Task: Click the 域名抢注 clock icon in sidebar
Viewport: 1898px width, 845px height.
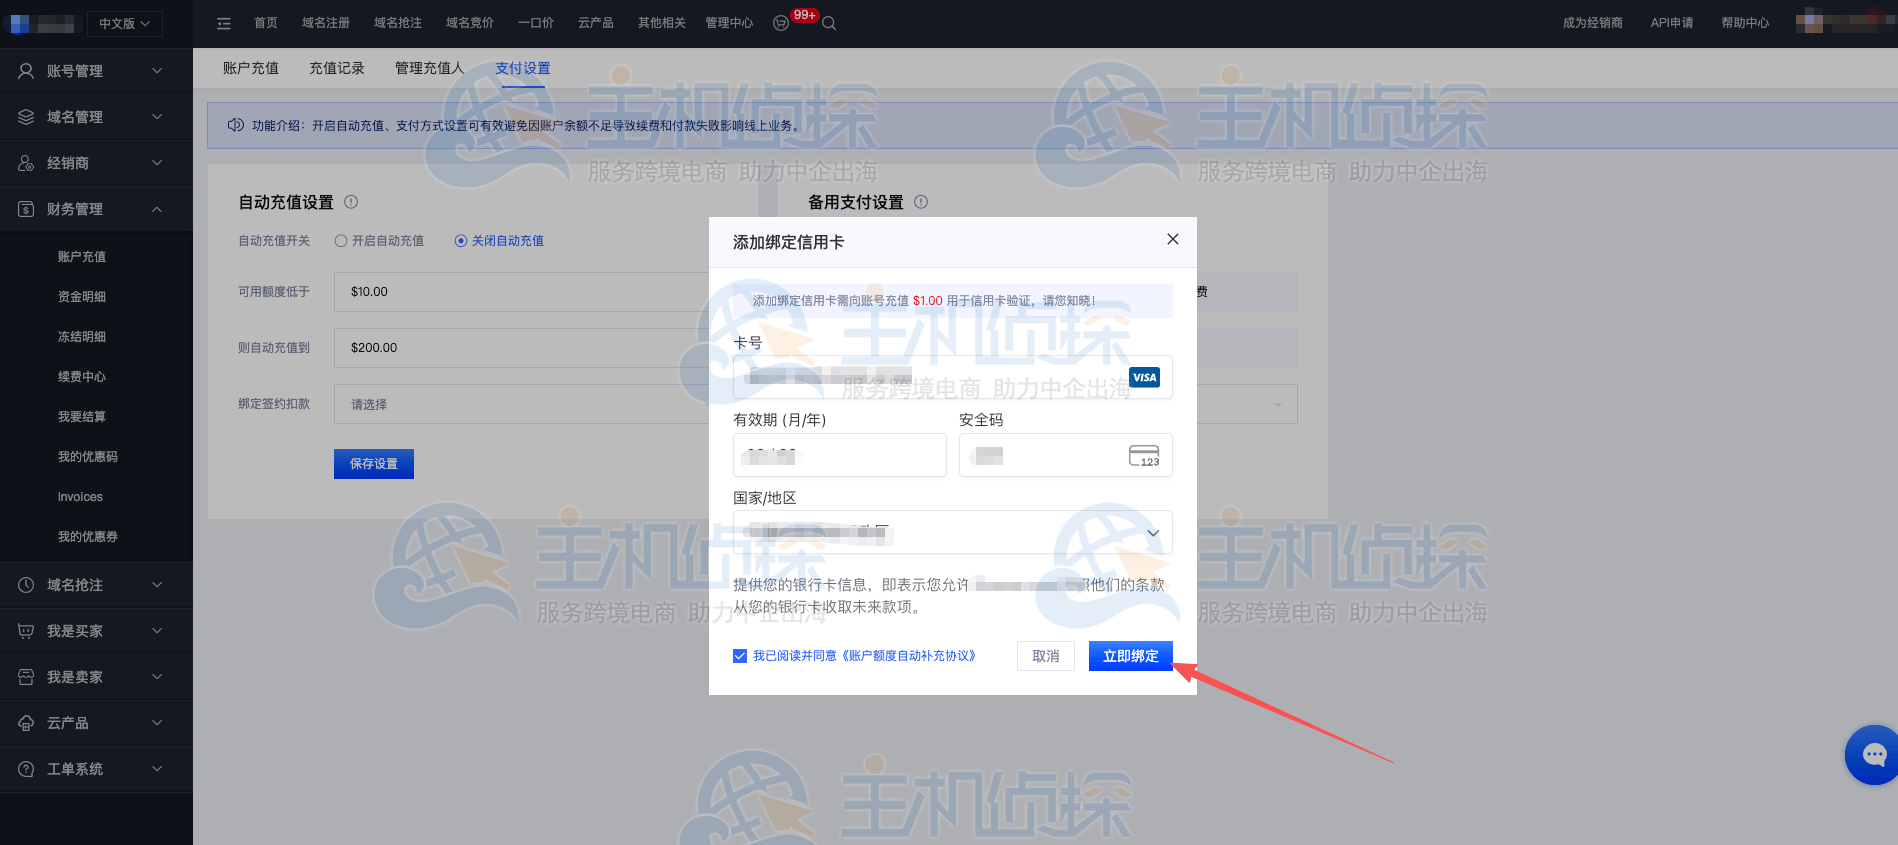Action: [26, 585]
